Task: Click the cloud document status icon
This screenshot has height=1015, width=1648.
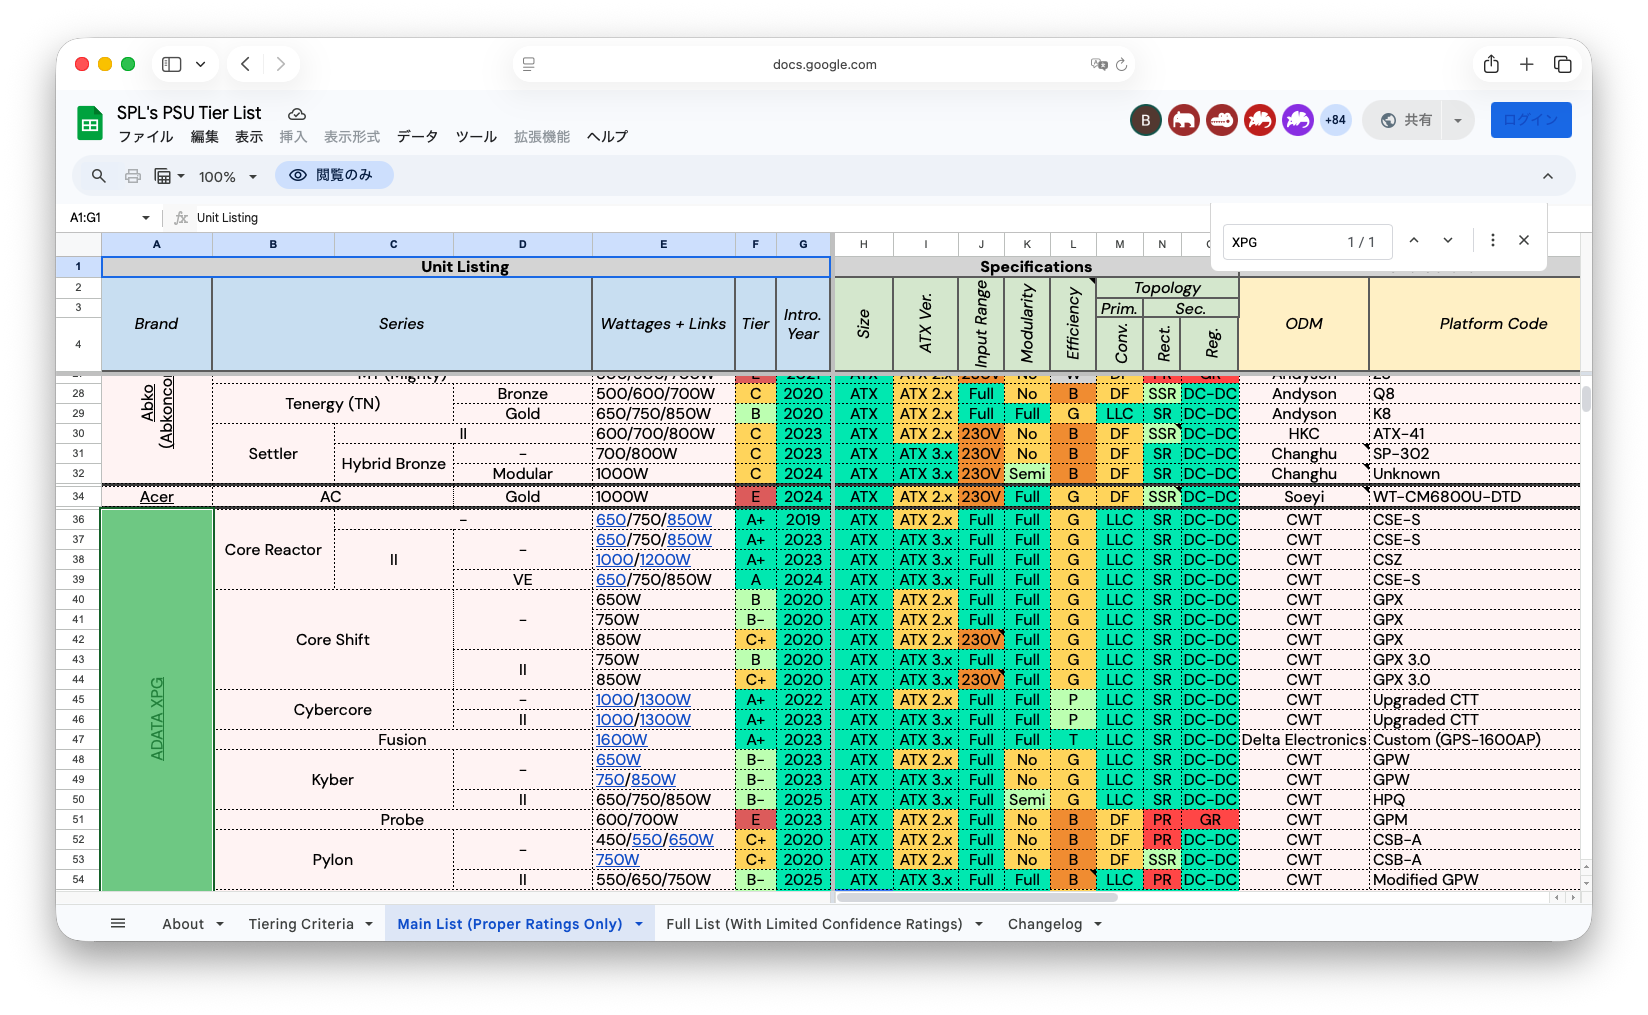Action: 296,114
